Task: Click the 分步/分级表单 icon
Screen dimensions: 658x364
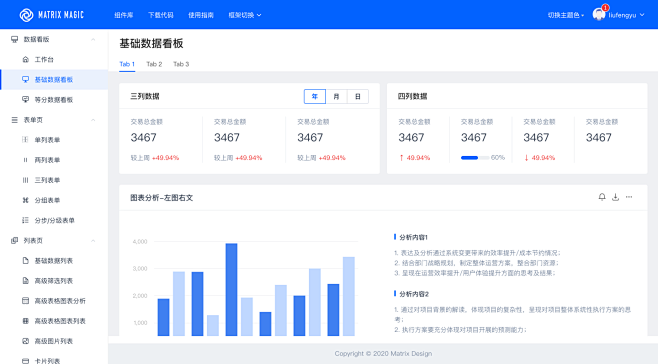Action: [26, 220]
